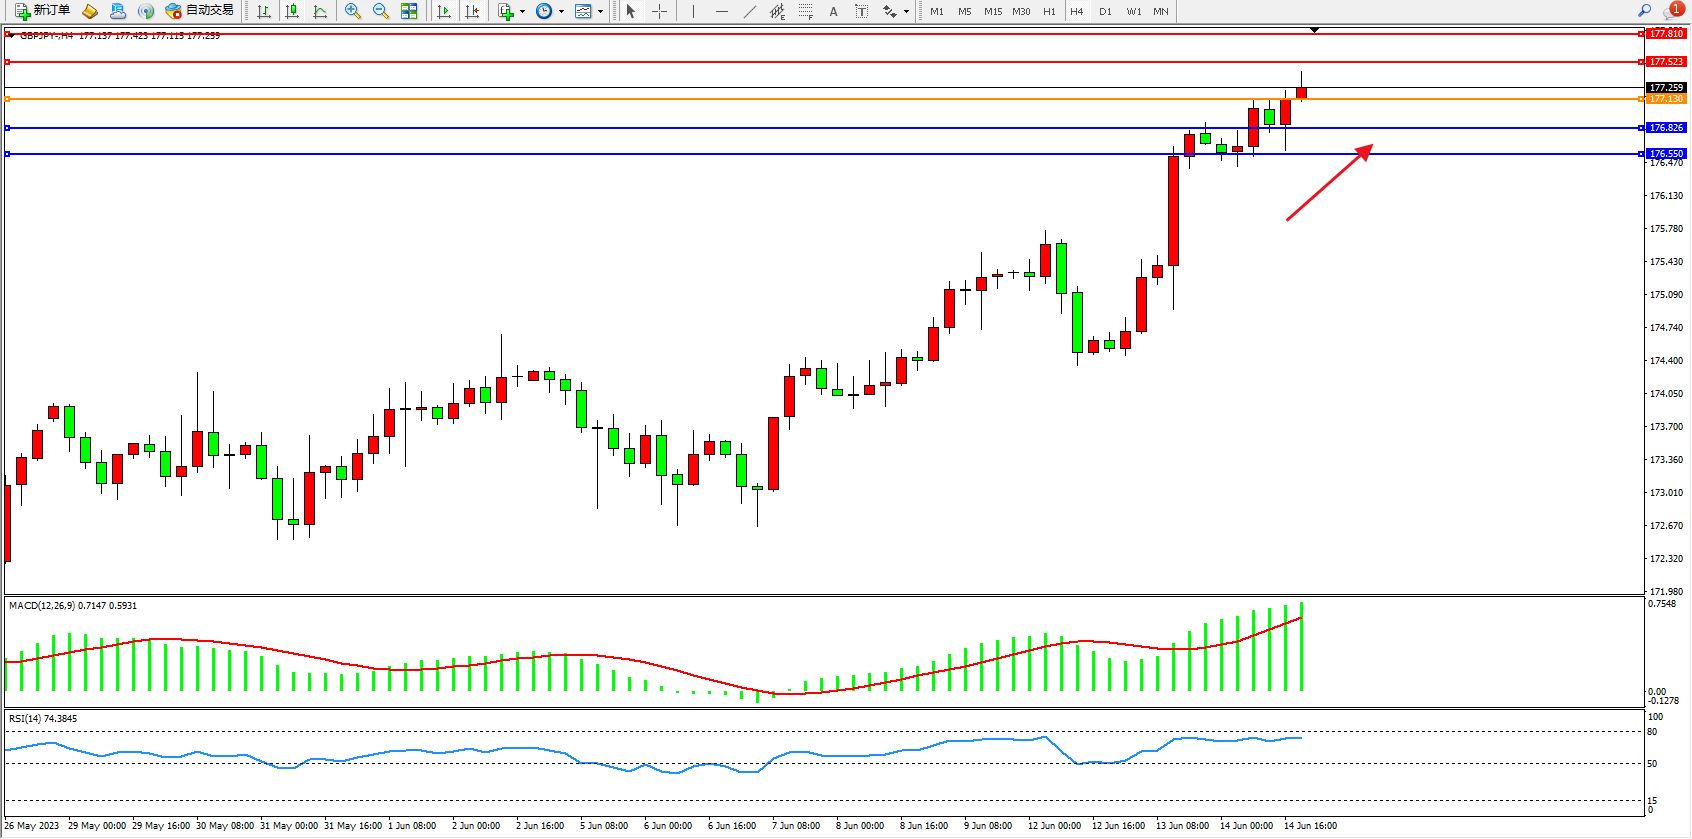This screenshot has width=1692, height=839.
Task: Expand the periodicity clock dropdown
Action: click(561, 12)
